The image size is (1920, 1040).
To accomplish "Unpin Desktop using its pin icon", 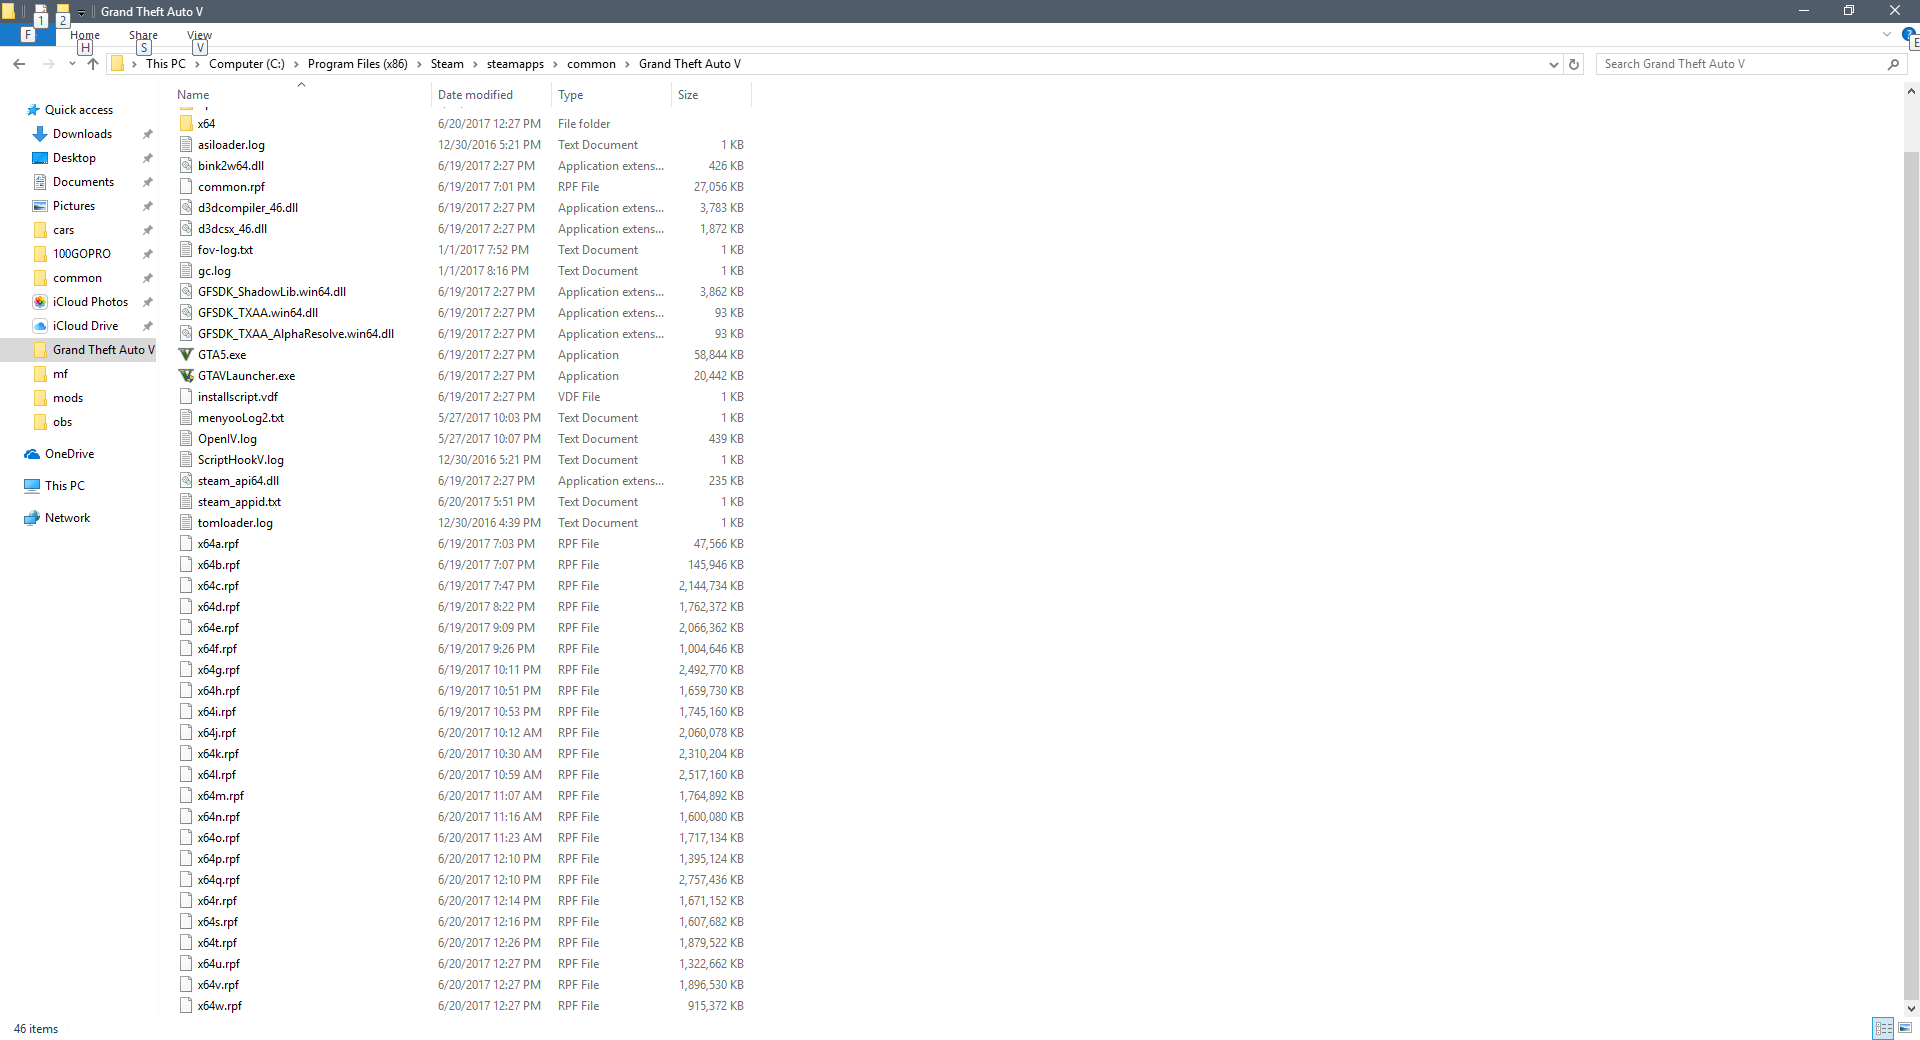I will tap(148, 158).
